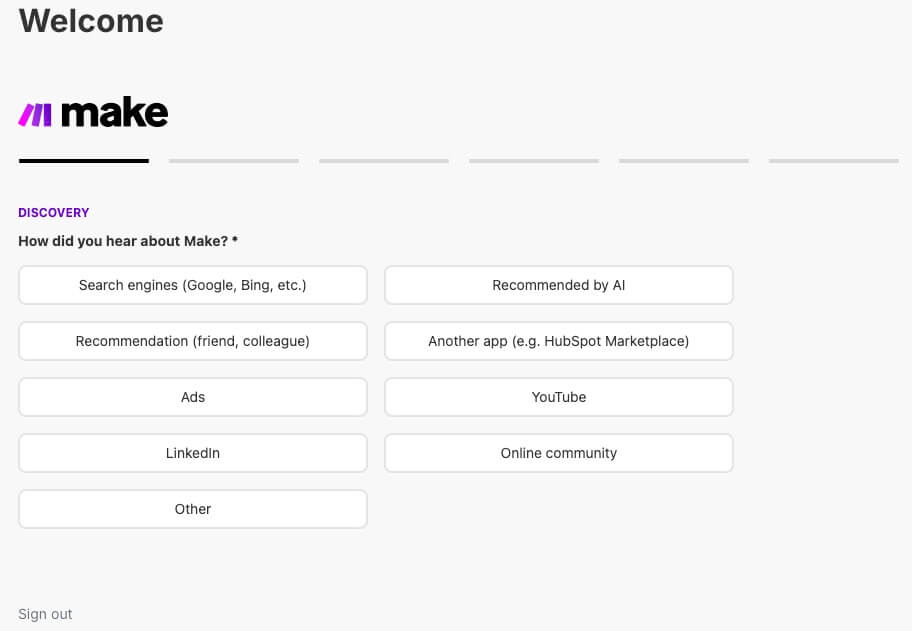Pick Recommendation (friend, colleague) answer

click(x=193, y=341)
